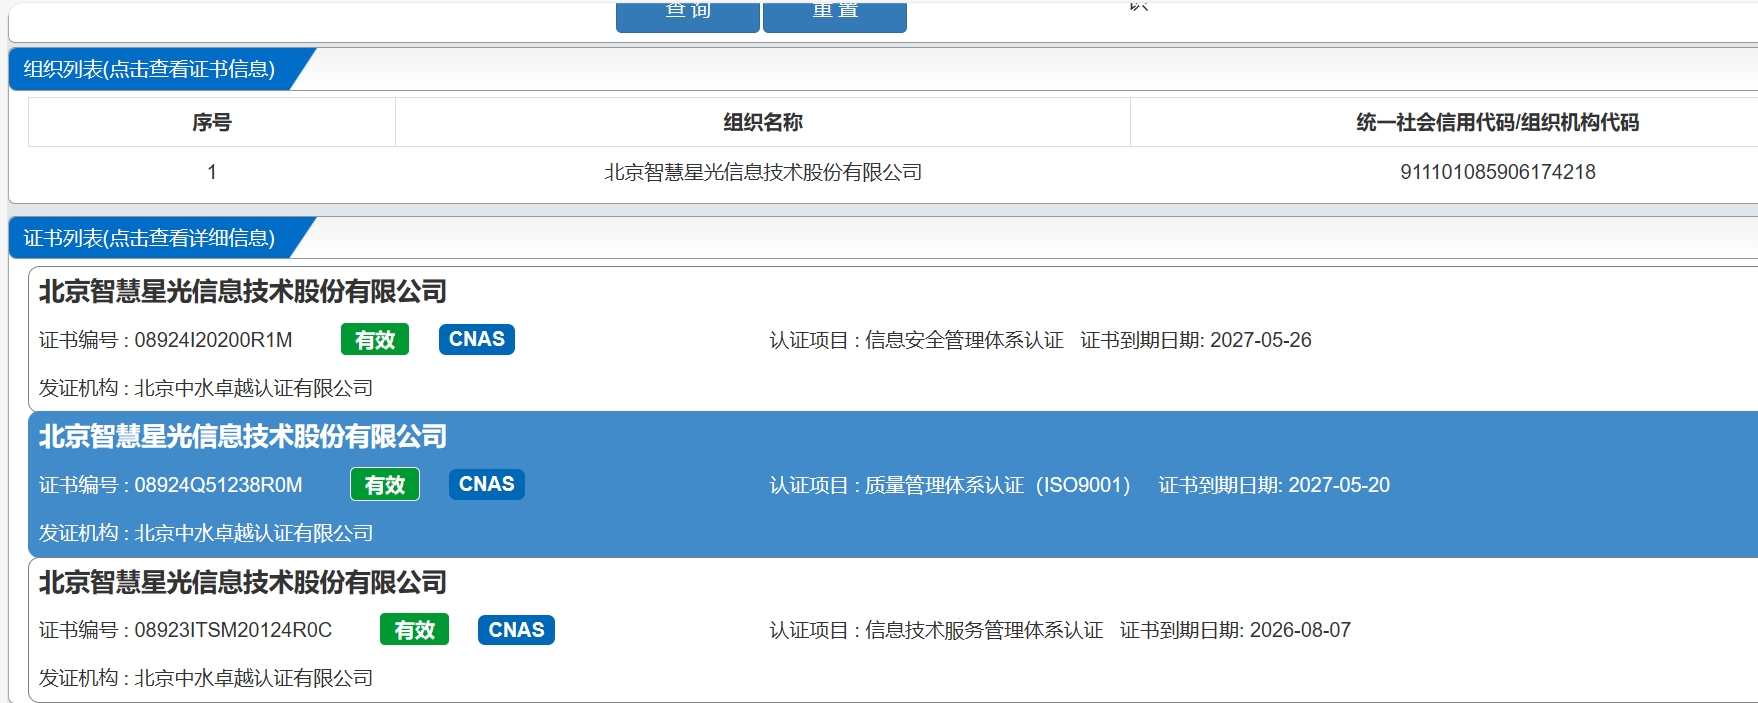Viewport: 1758px width, 703px height.
Task: Click credit code 911101085906174218
Action: click(x=1497, y=172)
